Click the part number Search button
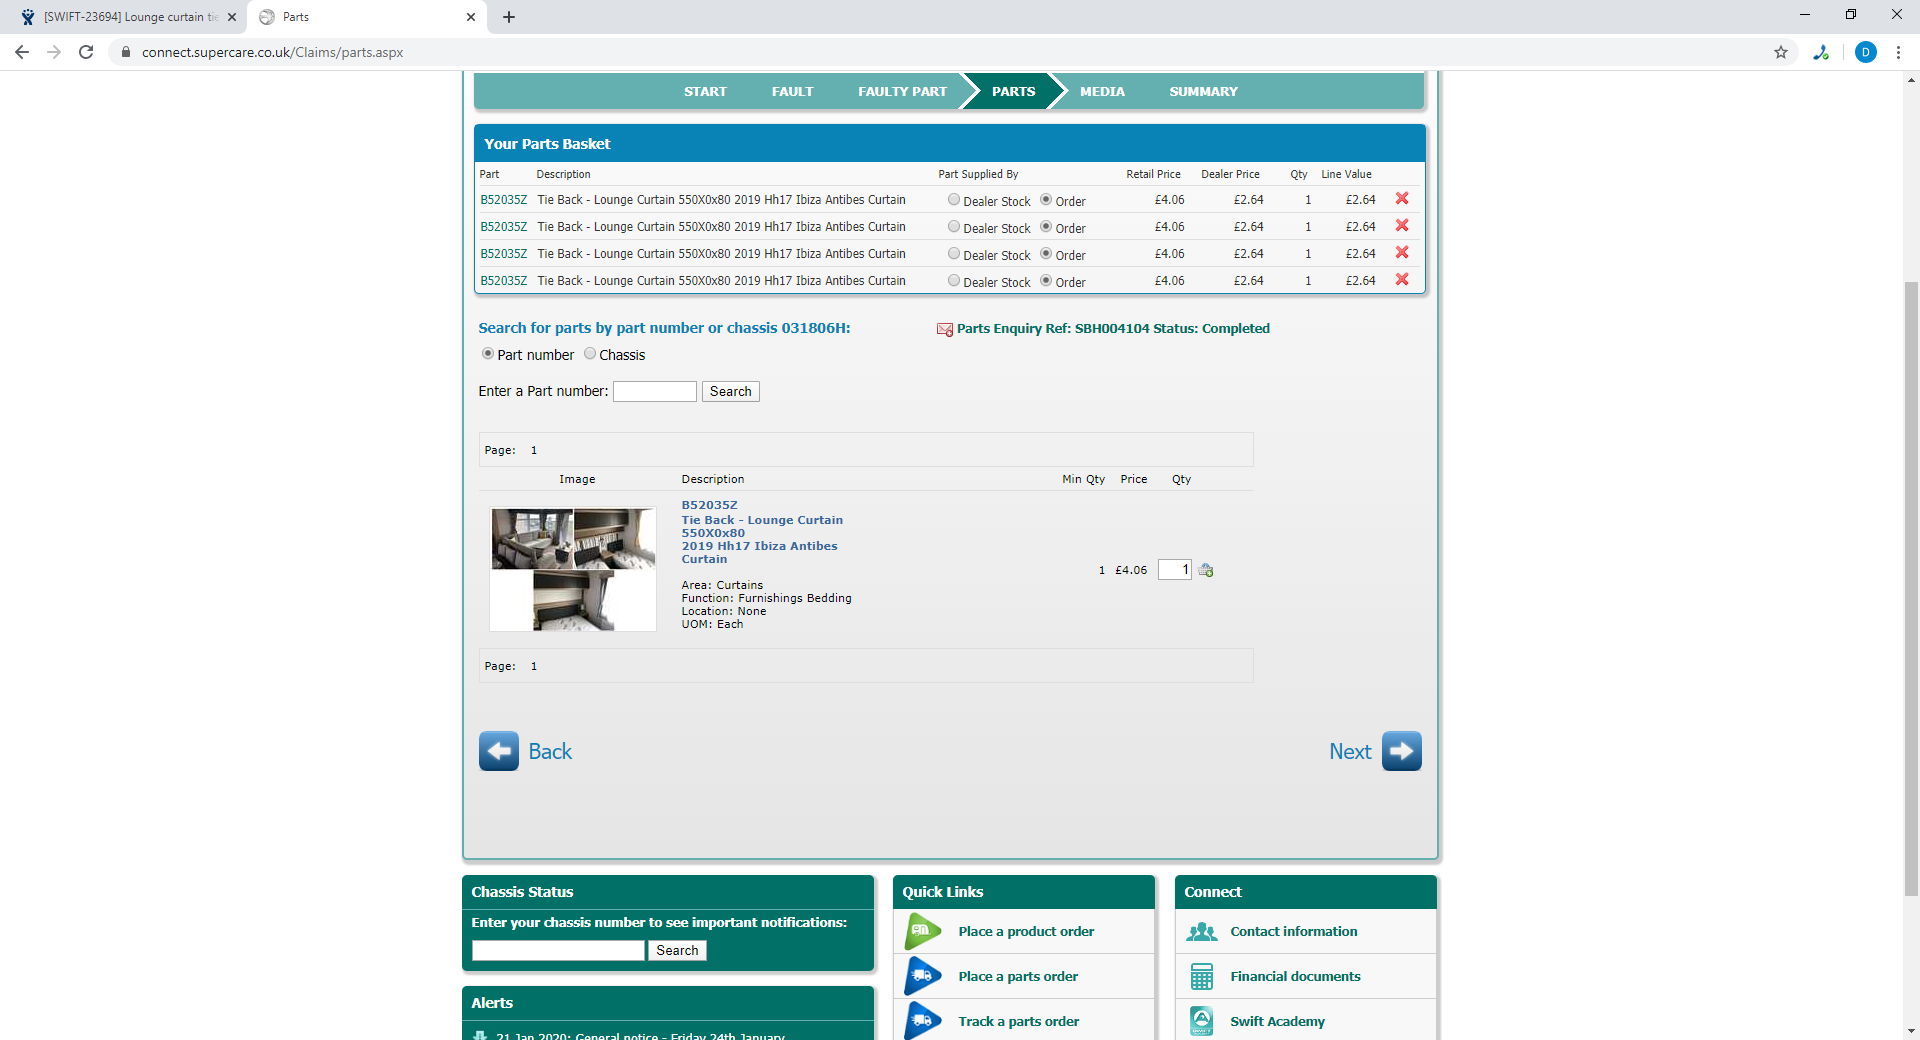Screen dimensions: 1920x1040 [730, 392]
